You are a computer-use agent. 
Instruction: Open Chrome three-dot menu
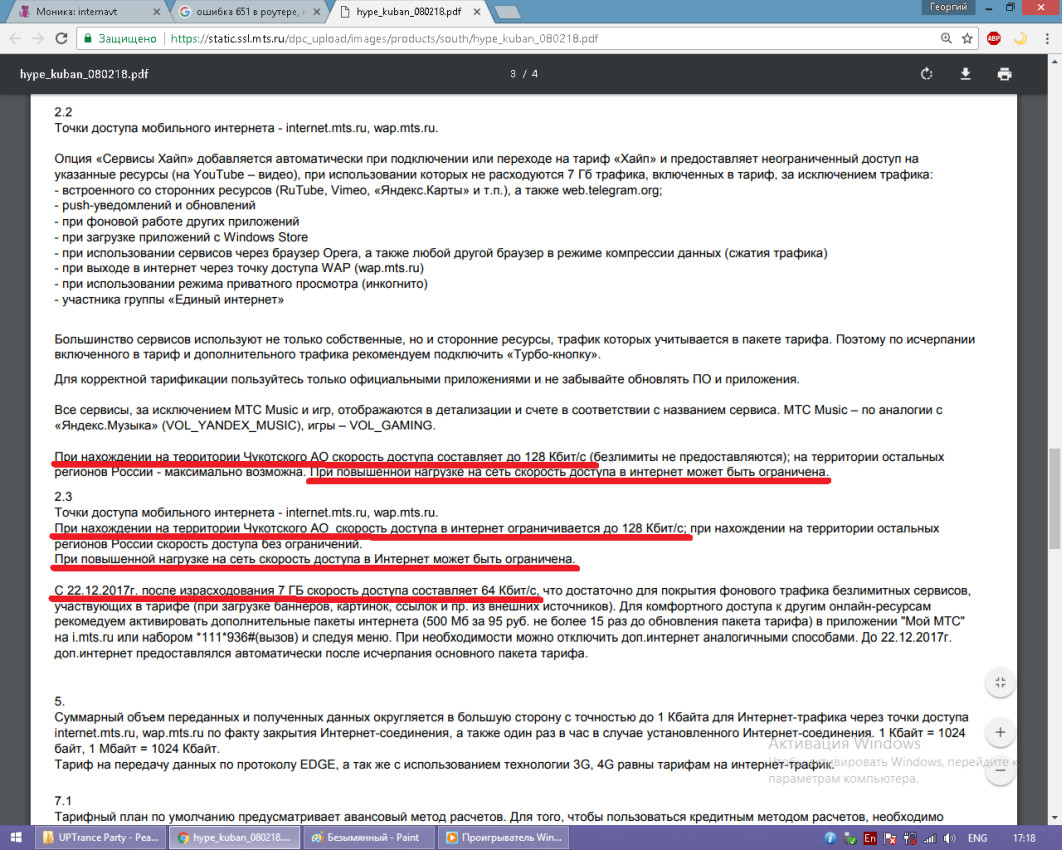tap(1047, 39)
